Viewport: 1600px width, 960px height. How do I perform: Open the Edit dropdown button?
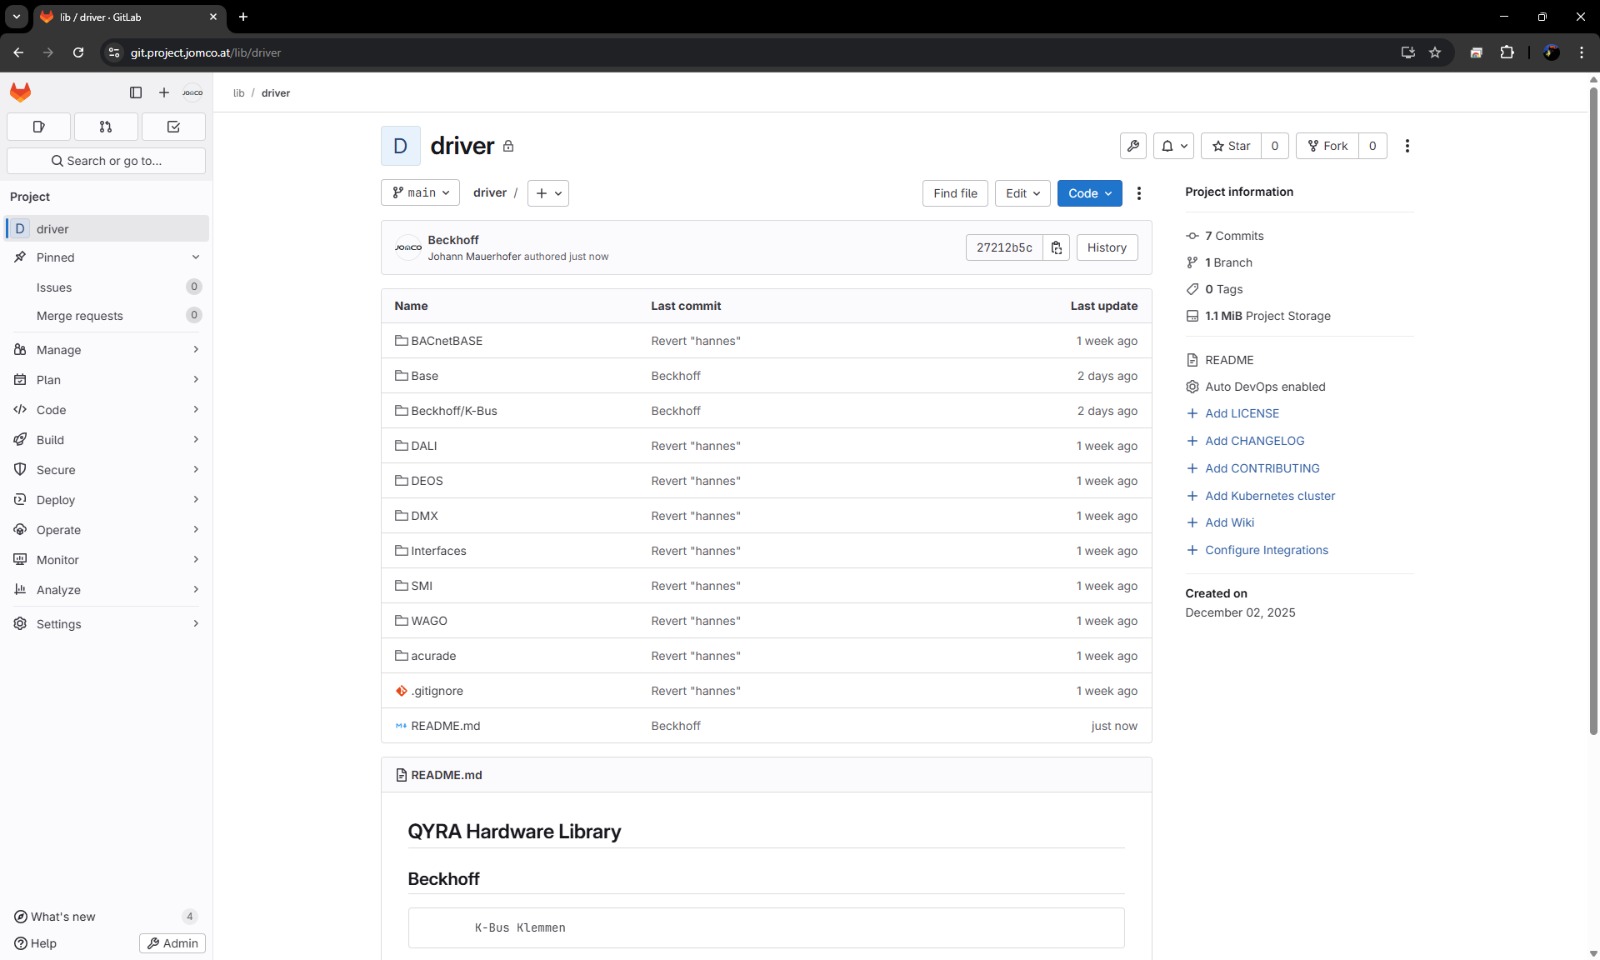(x=1022, y=194)
